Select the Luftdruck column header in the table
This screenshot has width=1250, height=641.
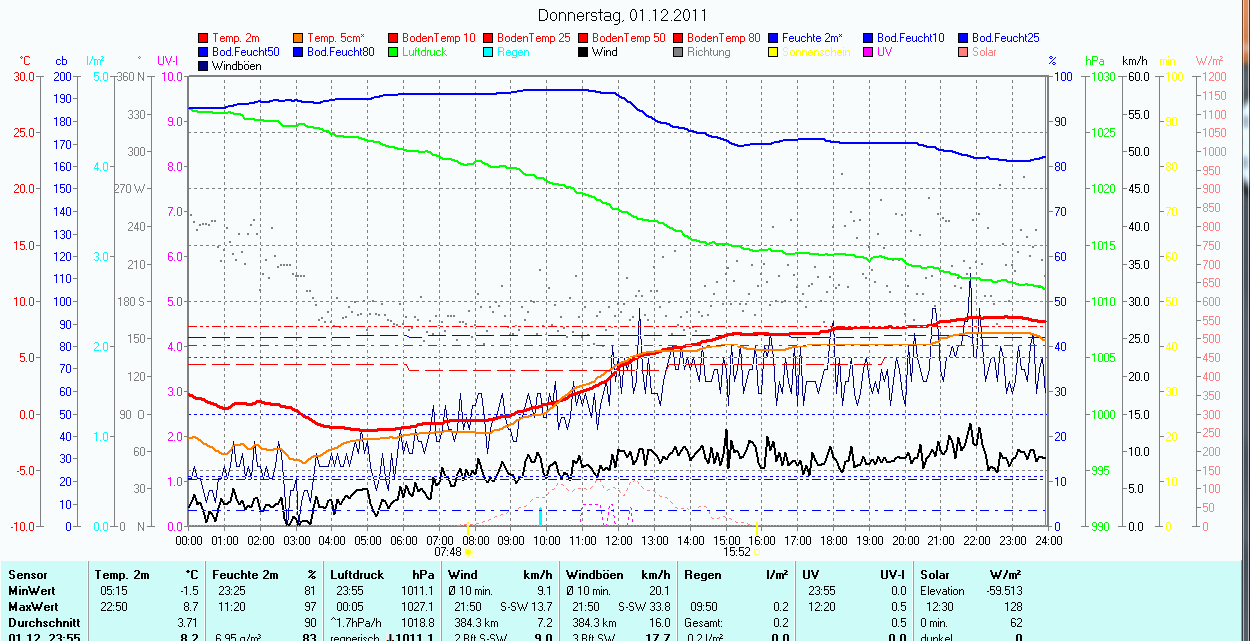coord(357,575)
